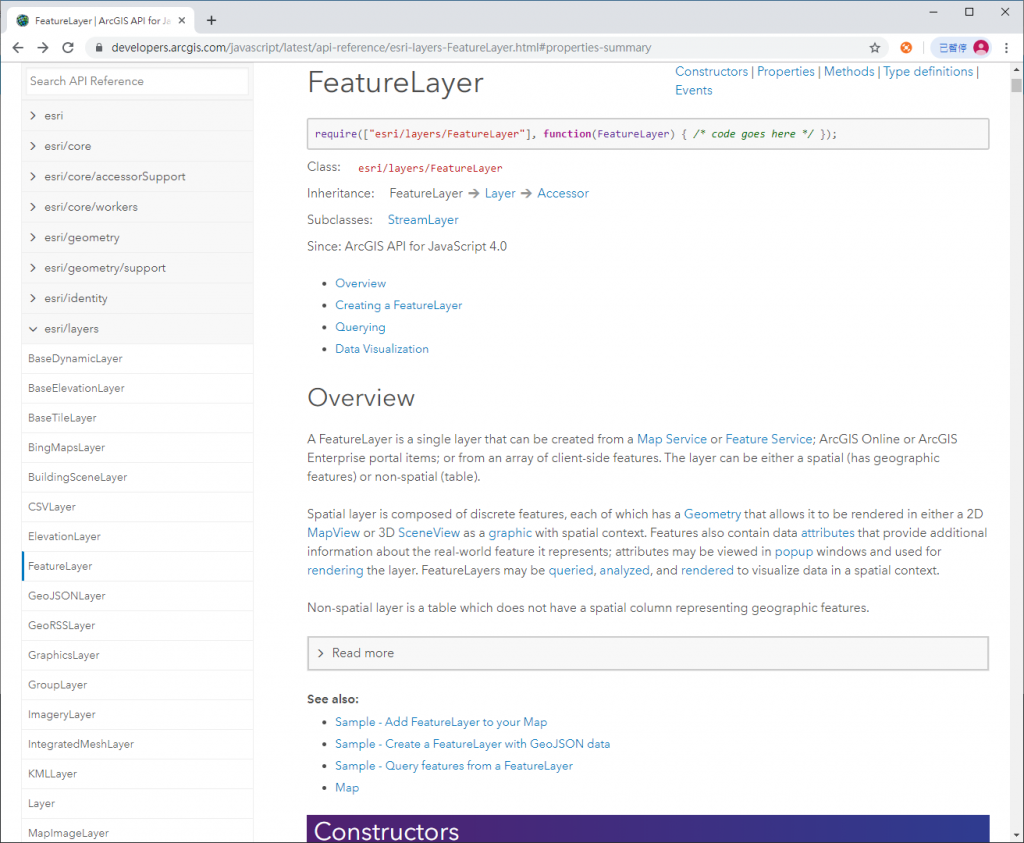Image resolution: width=1024 pixels, height=843 pixels.
Task: Open Sample - Create a FeatureLayer with GeoJSON data
Action: (472, 744)
